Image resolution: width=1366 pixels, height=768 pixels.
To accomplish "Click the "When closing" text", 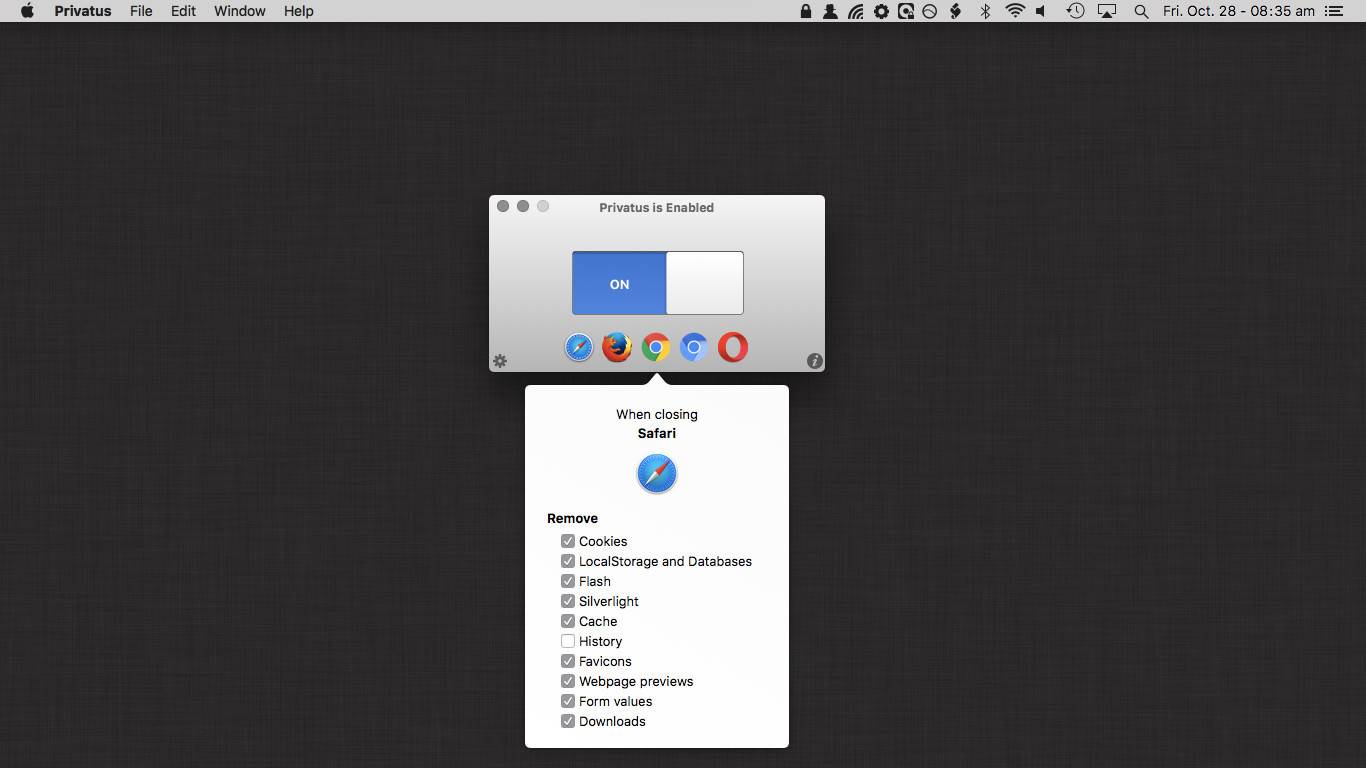I will pos(657,414).
